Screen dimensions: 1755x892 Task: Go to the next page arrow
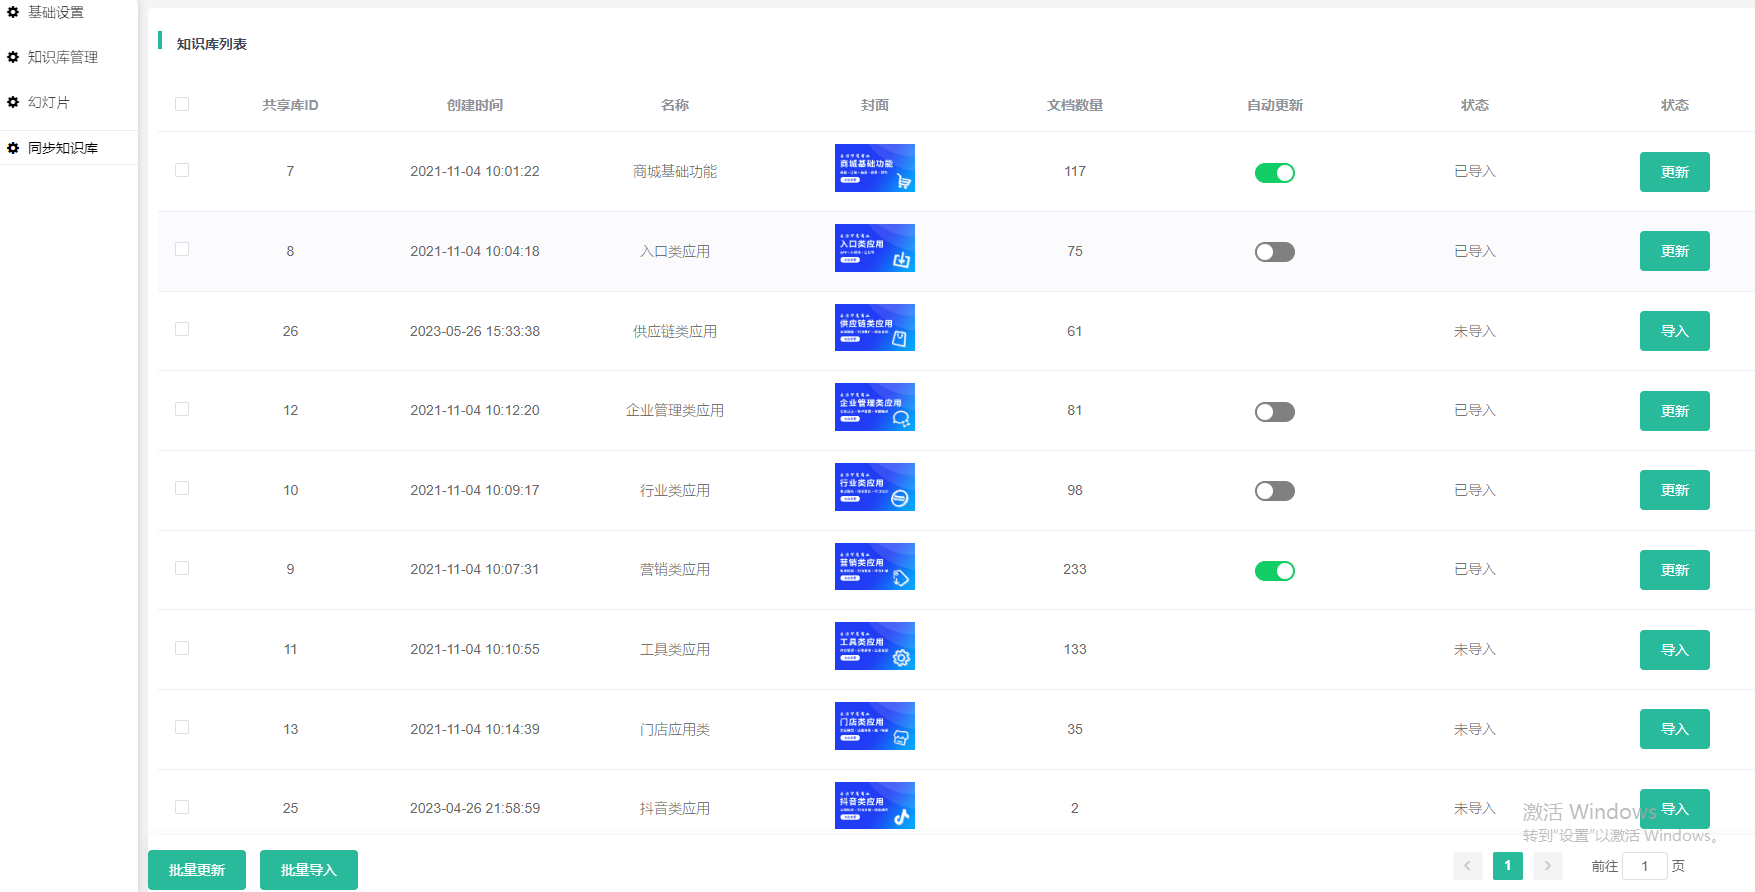[x=1547, y=866]
